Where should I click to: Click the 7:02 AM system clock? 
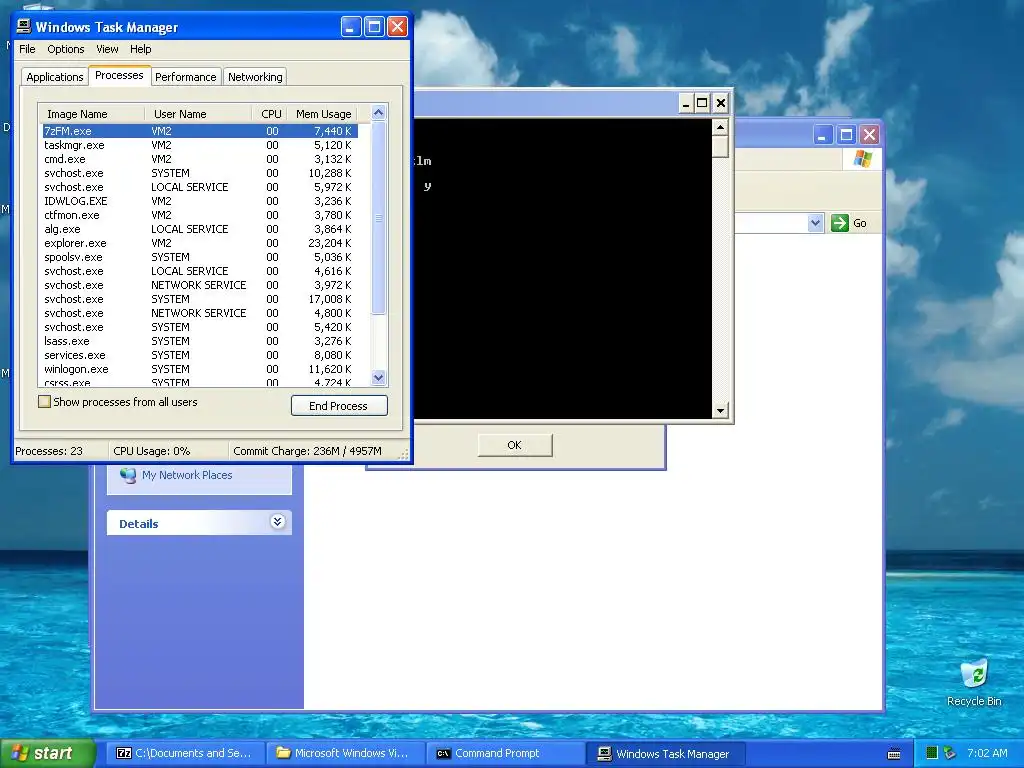point(987,753)
